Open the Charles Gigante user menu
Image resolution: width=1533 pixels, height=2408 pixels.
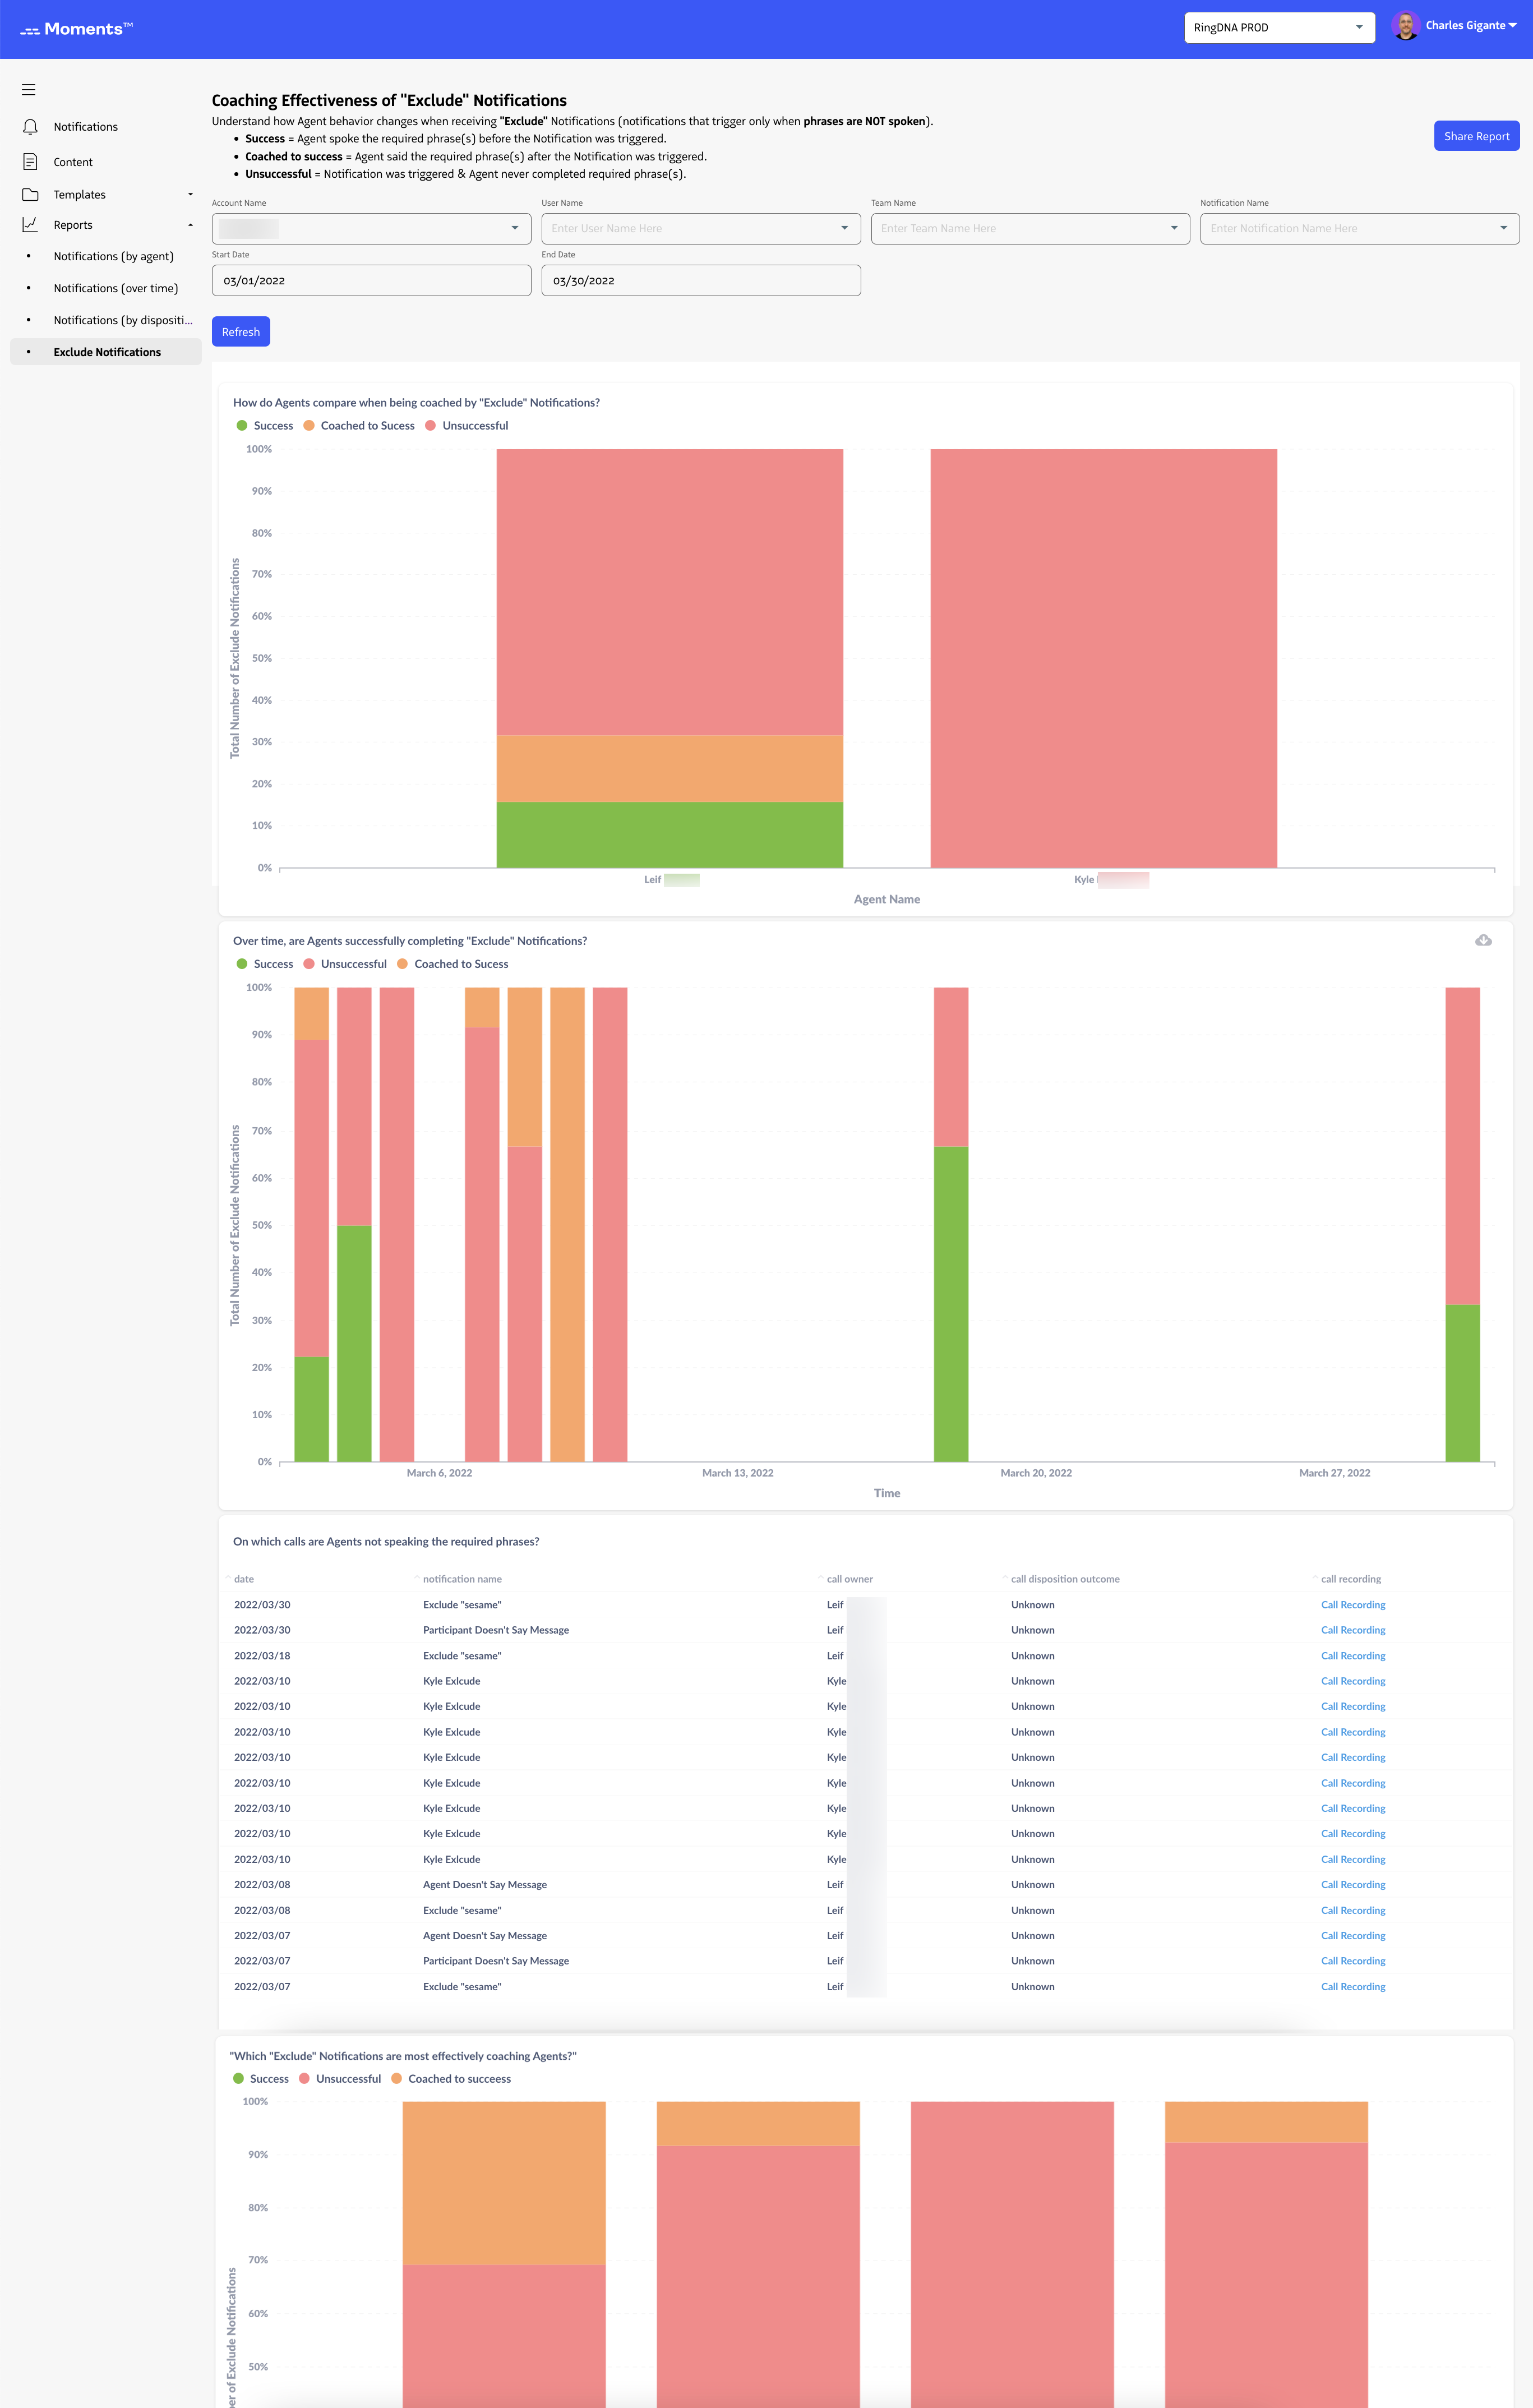coord(1470,26)
